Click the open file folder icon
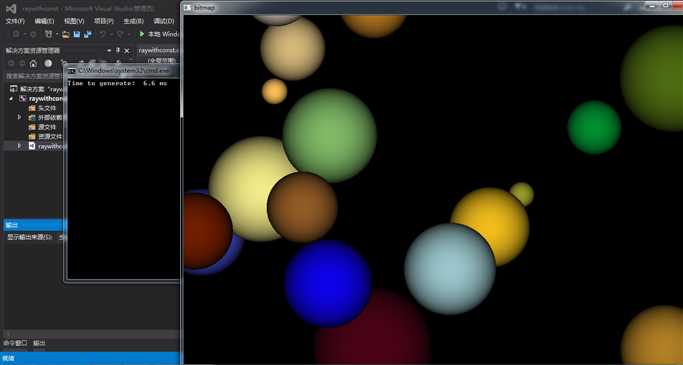Viewport: 683px width, 365px height. [66, 34]
